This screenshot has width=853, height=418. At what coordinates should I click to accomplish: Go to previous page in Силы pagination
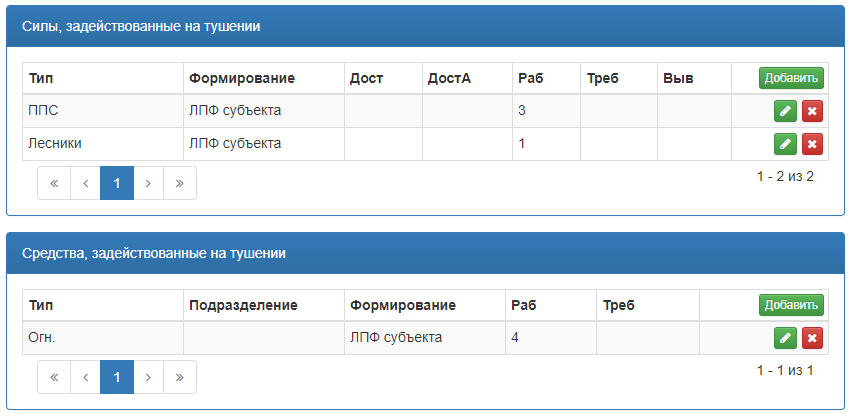(x=85, y=183)
